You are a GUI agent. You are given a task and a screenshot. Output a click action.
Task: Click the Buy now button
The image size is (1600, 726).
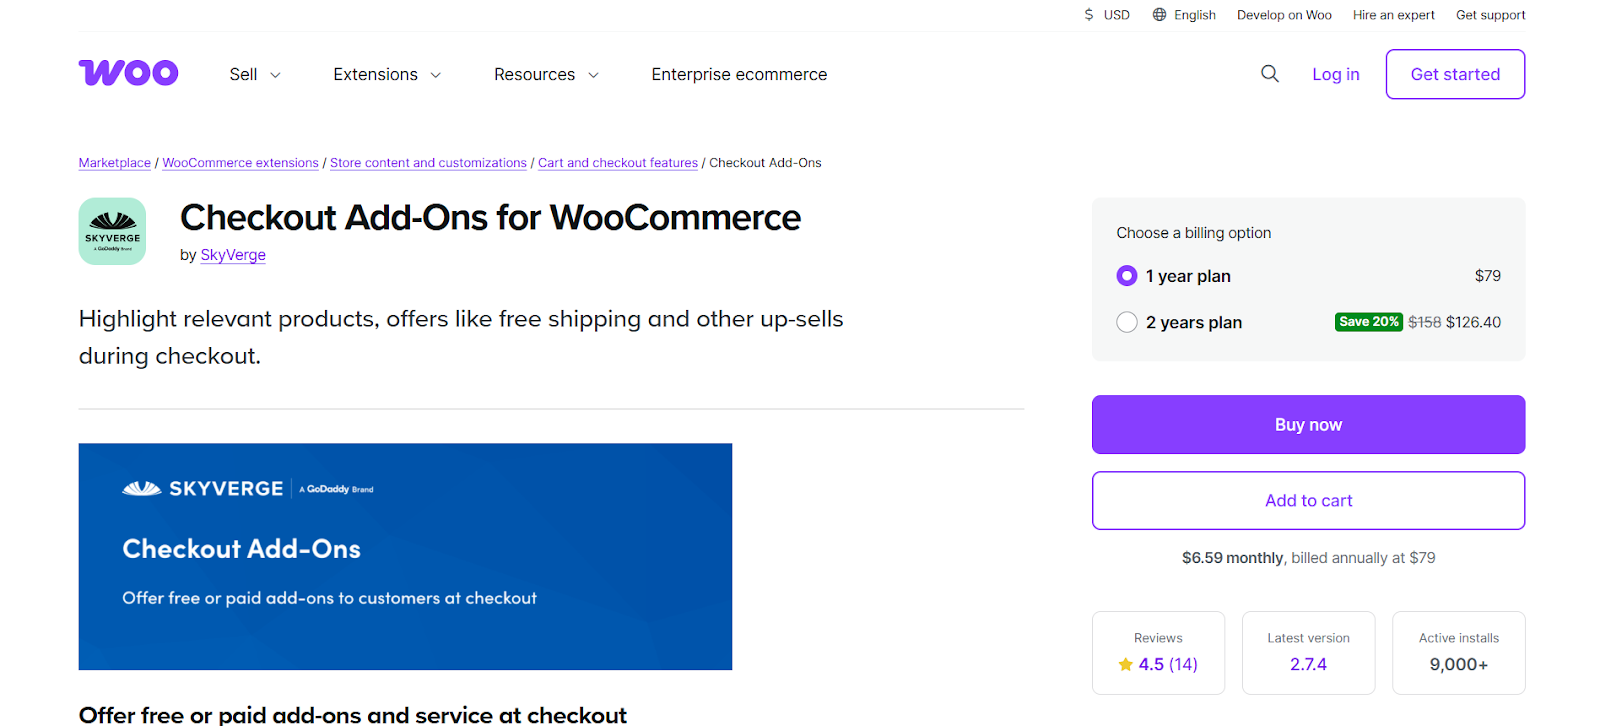tap(1308, 425)
